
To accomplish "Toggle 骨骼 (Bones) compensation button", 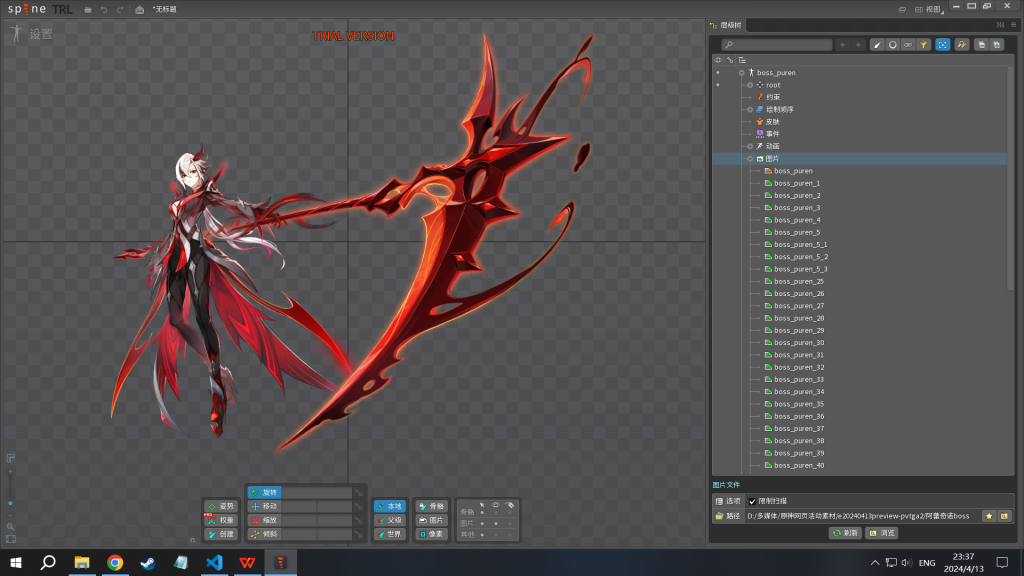I will (432, 506).
